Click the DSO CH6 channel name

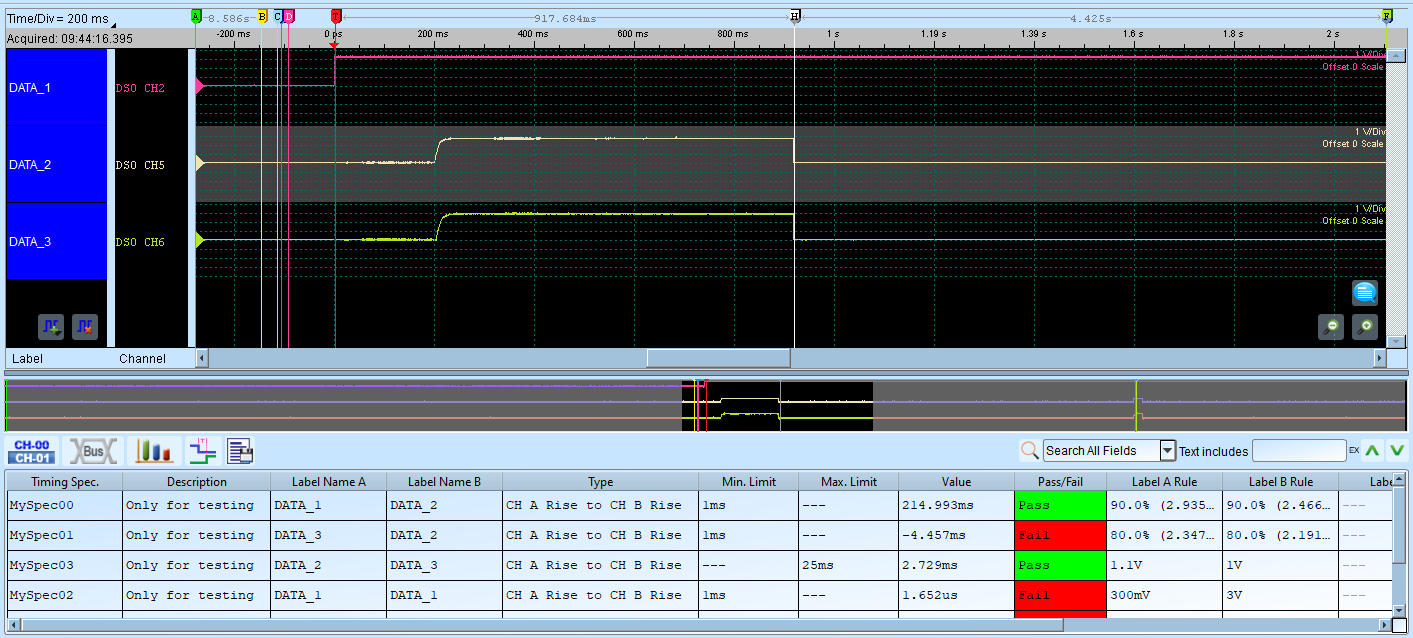[140, 242]
